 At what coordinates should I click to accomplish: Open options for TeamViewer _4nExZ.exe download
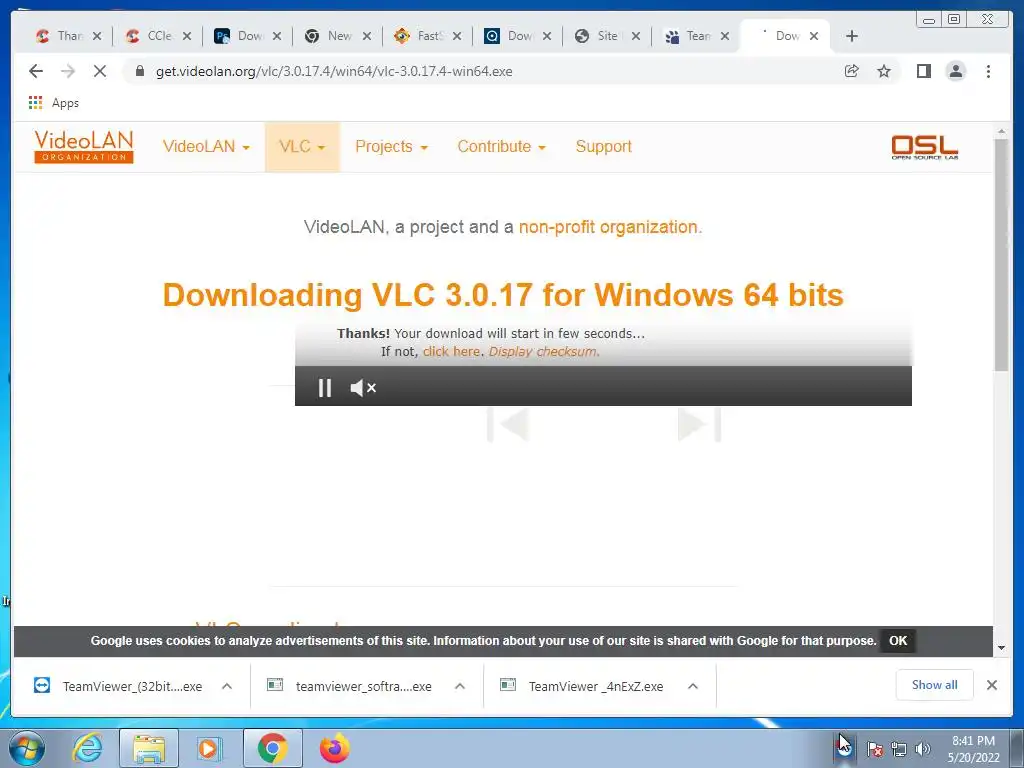[x=693, y=686]
